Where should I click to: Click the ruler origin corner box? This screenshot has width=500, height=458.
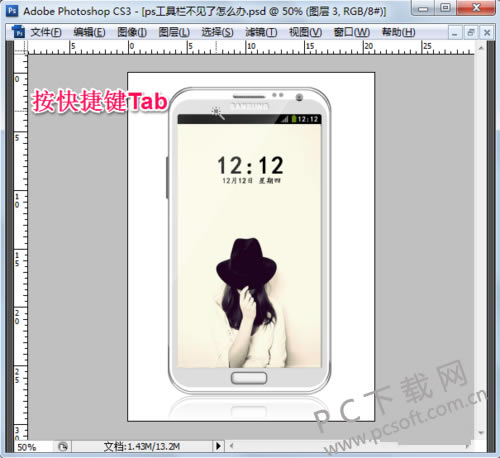[x=21, y=48]
